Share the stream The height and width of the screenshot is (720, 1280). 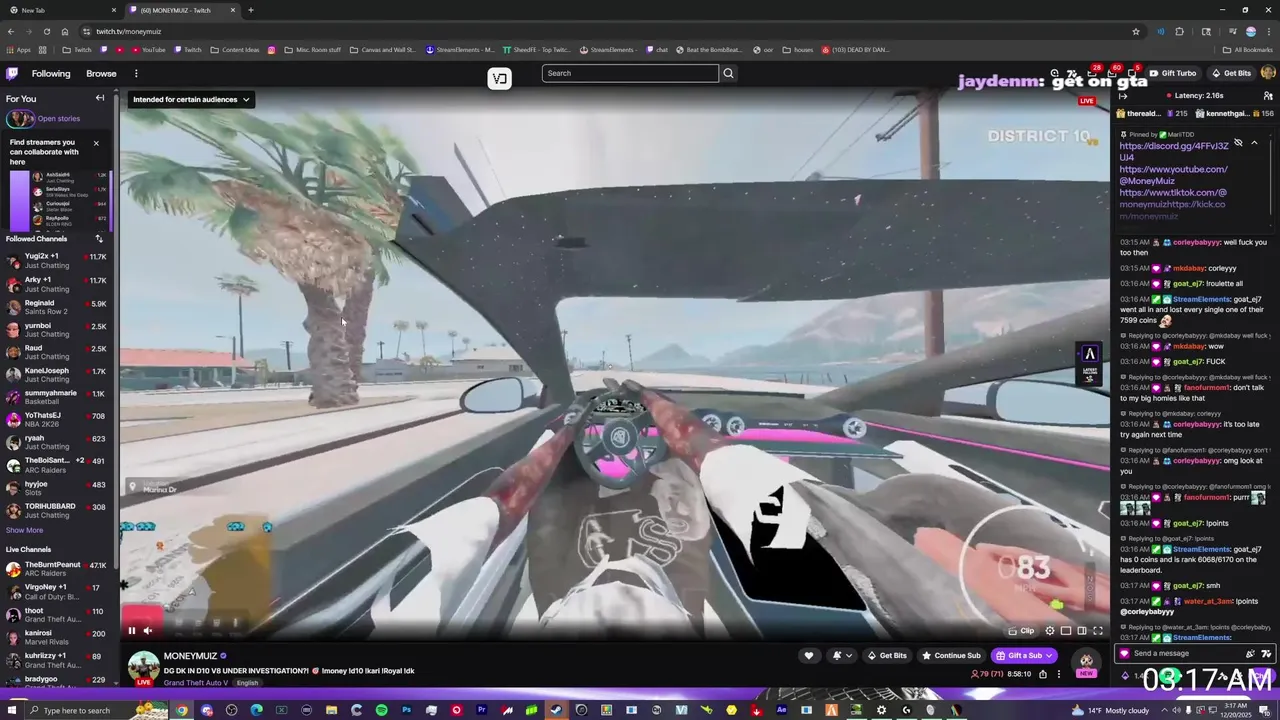pyautogui.click(x=1043, y=674)
